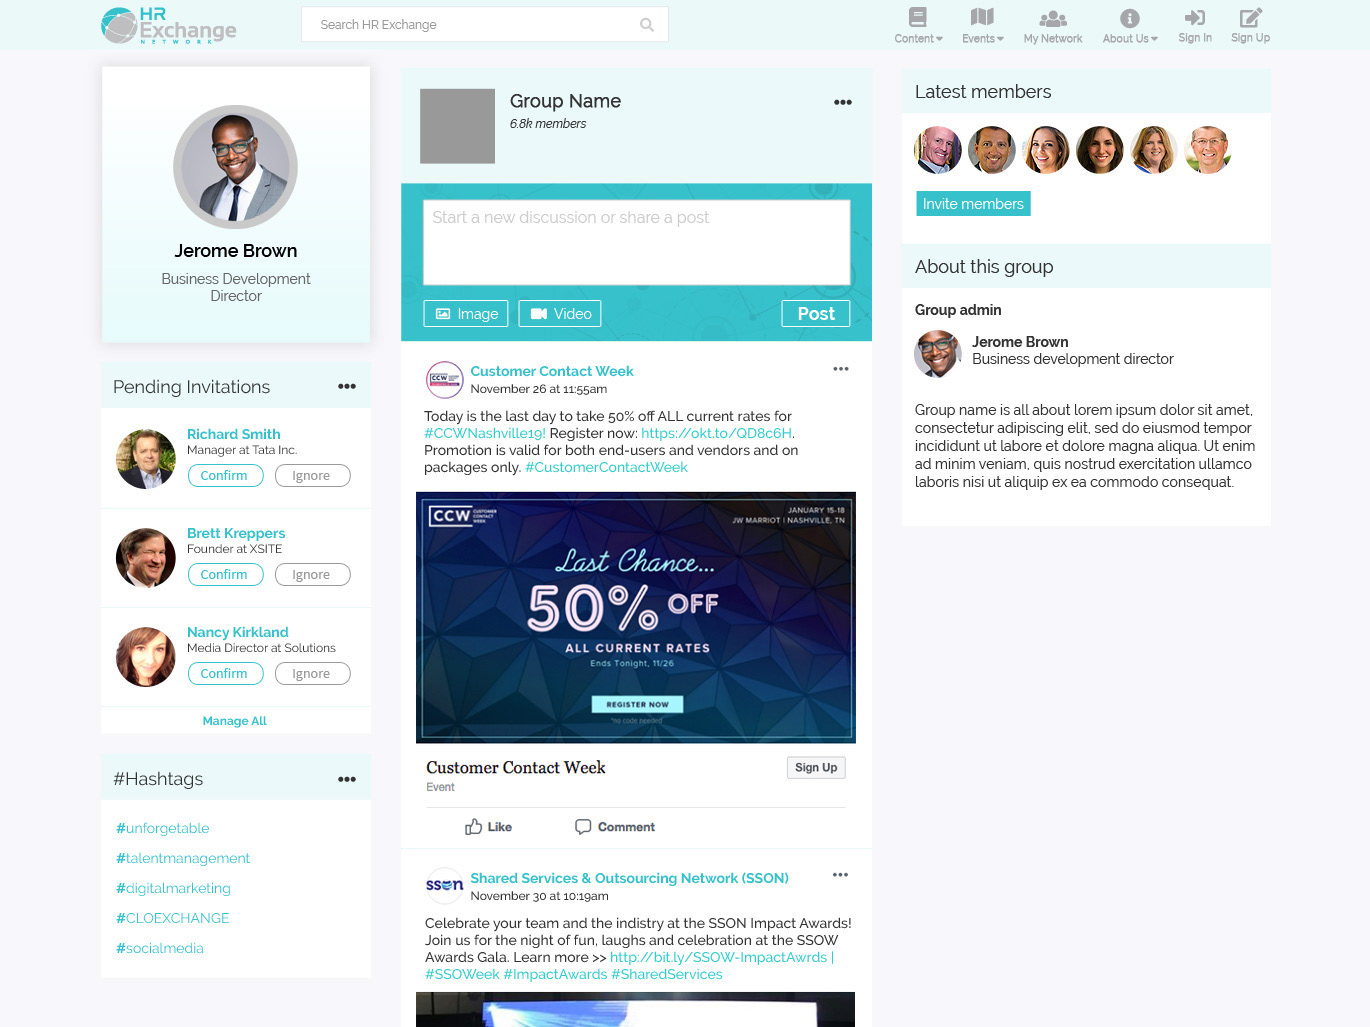Add an Image to the post
This screenshot has width=1370, height=1027.
point(466,314)
